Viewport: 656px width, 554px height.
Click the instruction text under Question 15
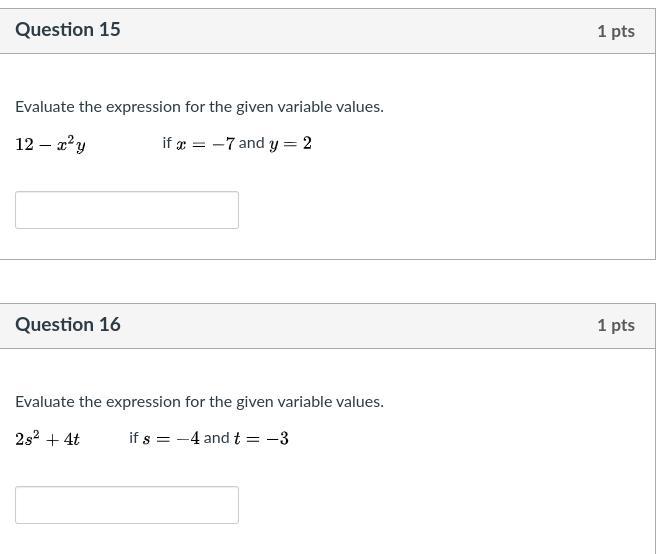(x=199, y=107)
